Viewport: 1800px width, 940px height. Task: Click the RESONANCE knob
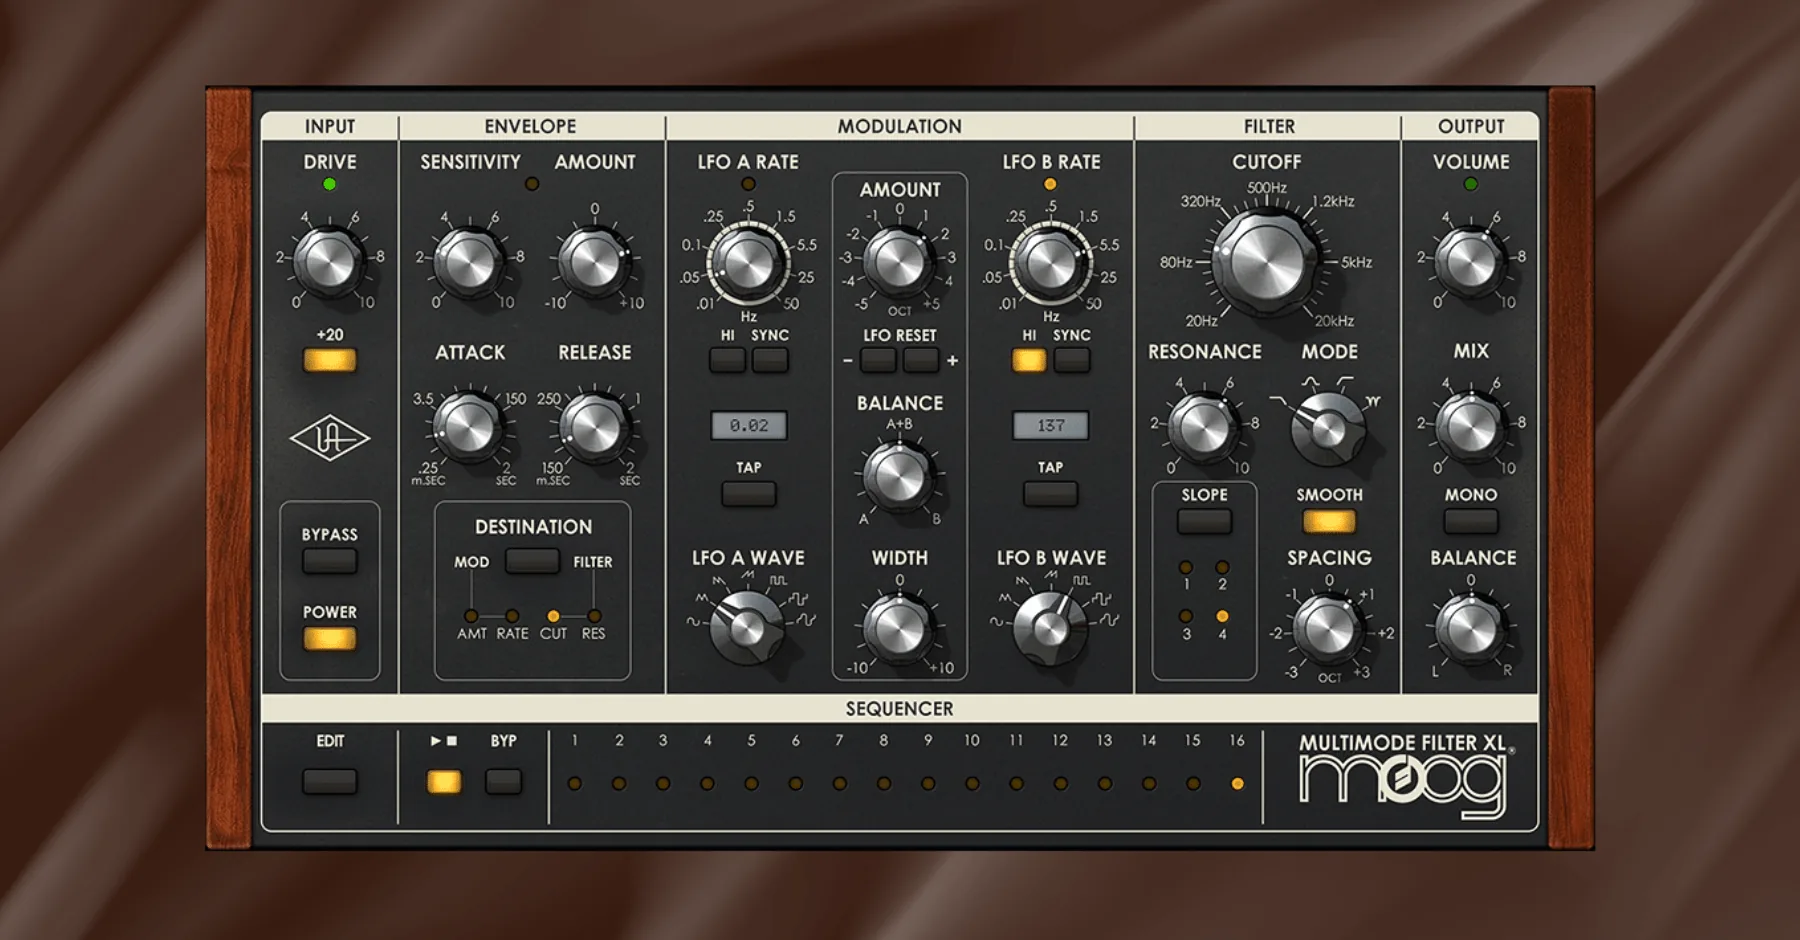click(1204, 428)
